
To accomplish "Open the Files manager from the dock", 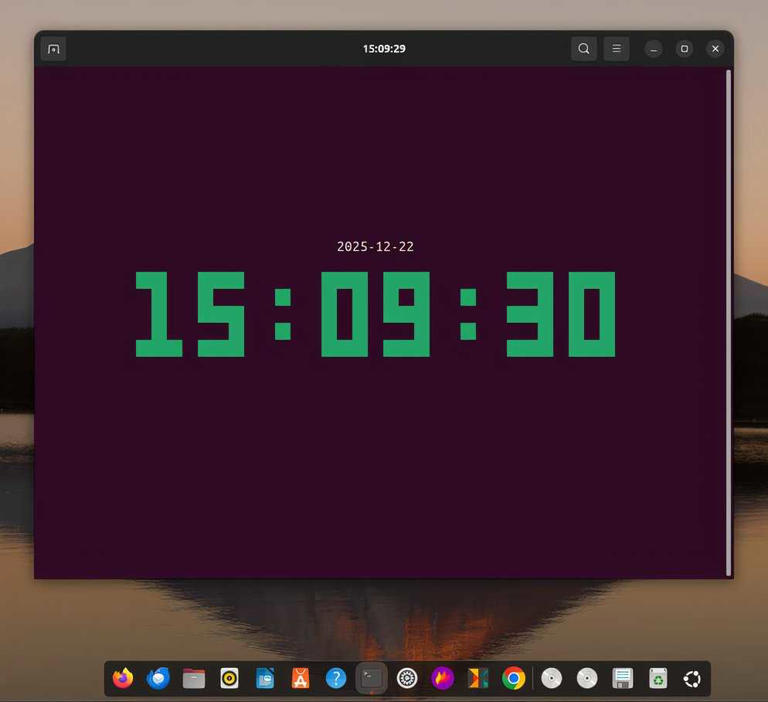I will [x=194, y=678].
